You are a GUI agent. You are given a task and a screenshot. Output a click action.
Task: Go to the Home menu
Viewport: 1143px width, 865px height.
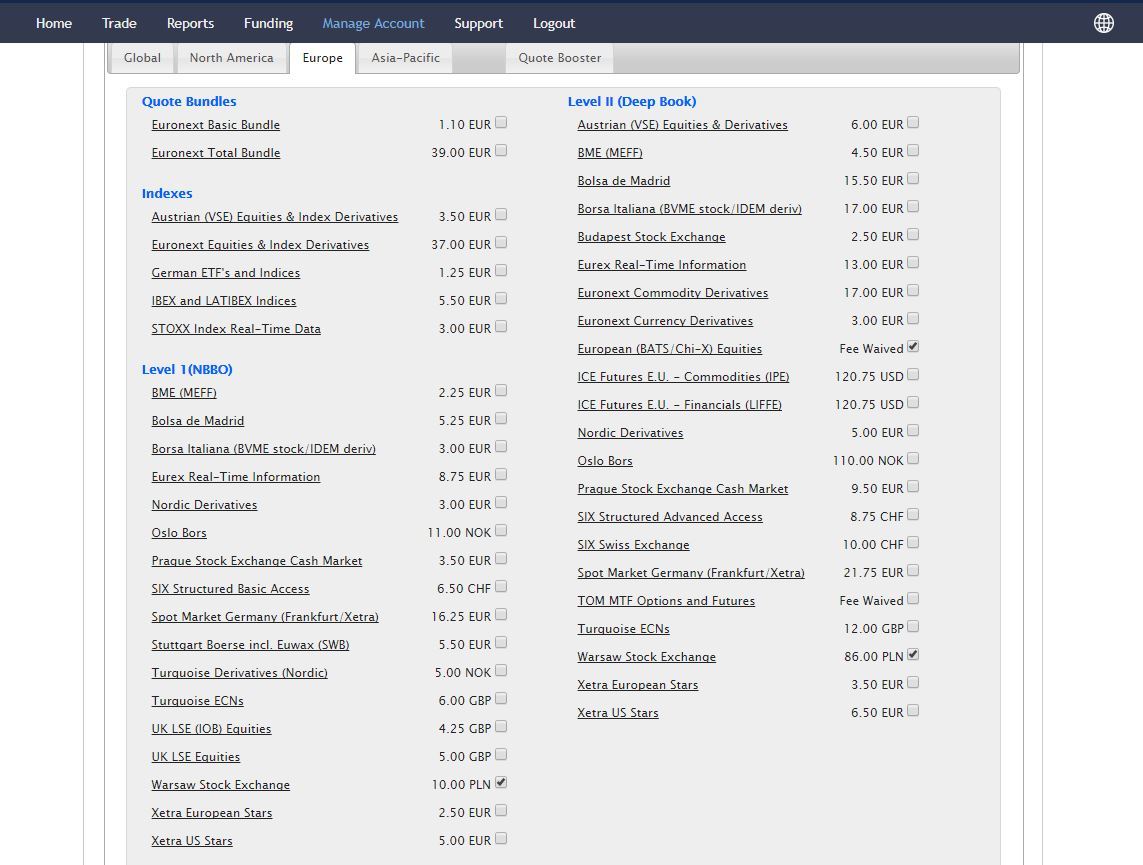(54, 23)
